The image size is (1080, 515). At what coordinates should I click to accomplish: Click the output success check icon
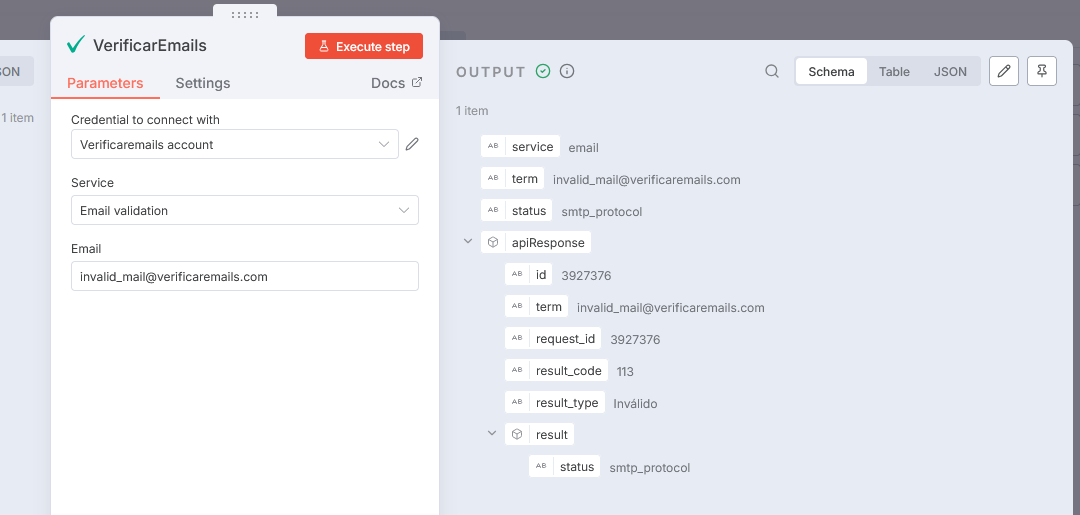(543, 72)
